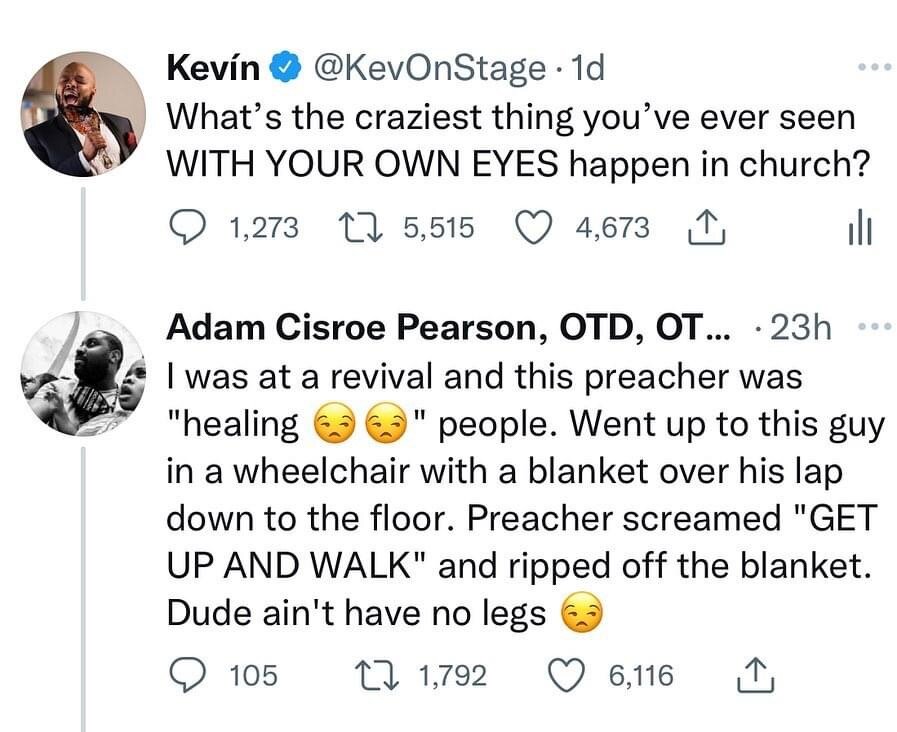Open more options on Kevin's tweet
The height and width of the screenshot is (732, 897).
[859, 70]
